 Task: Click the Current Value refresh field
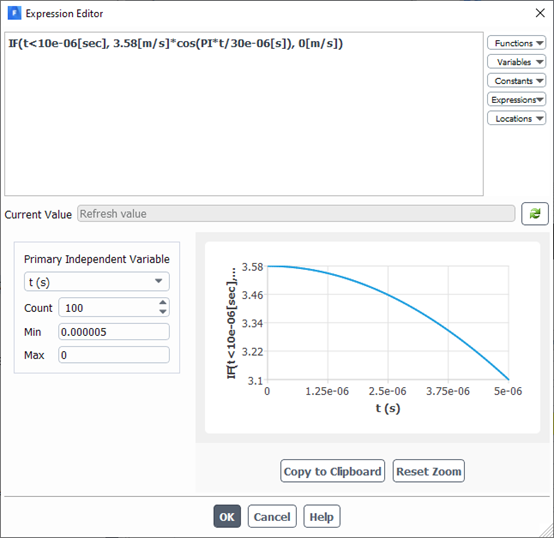coord(296,214)
